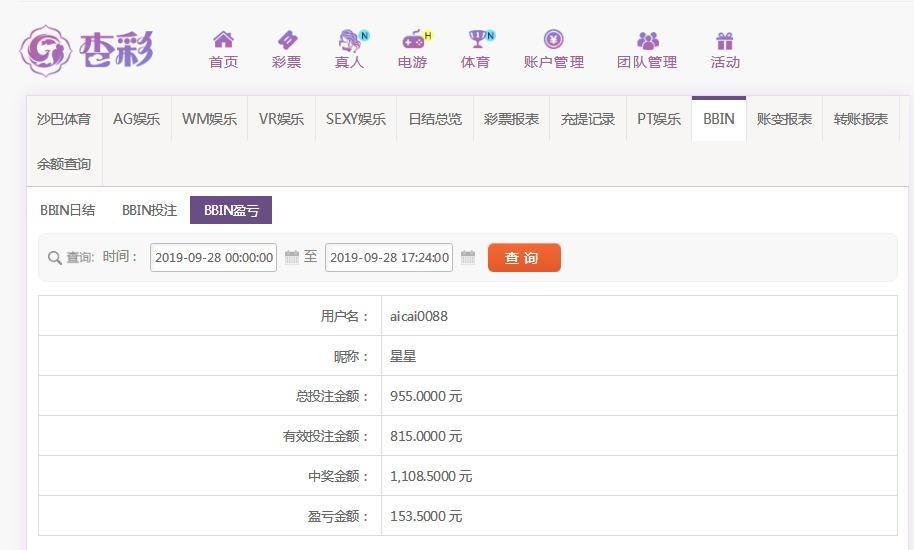
Task: Click the username value aicai0088
Action: pyautogui.click(x=419, y=316)
